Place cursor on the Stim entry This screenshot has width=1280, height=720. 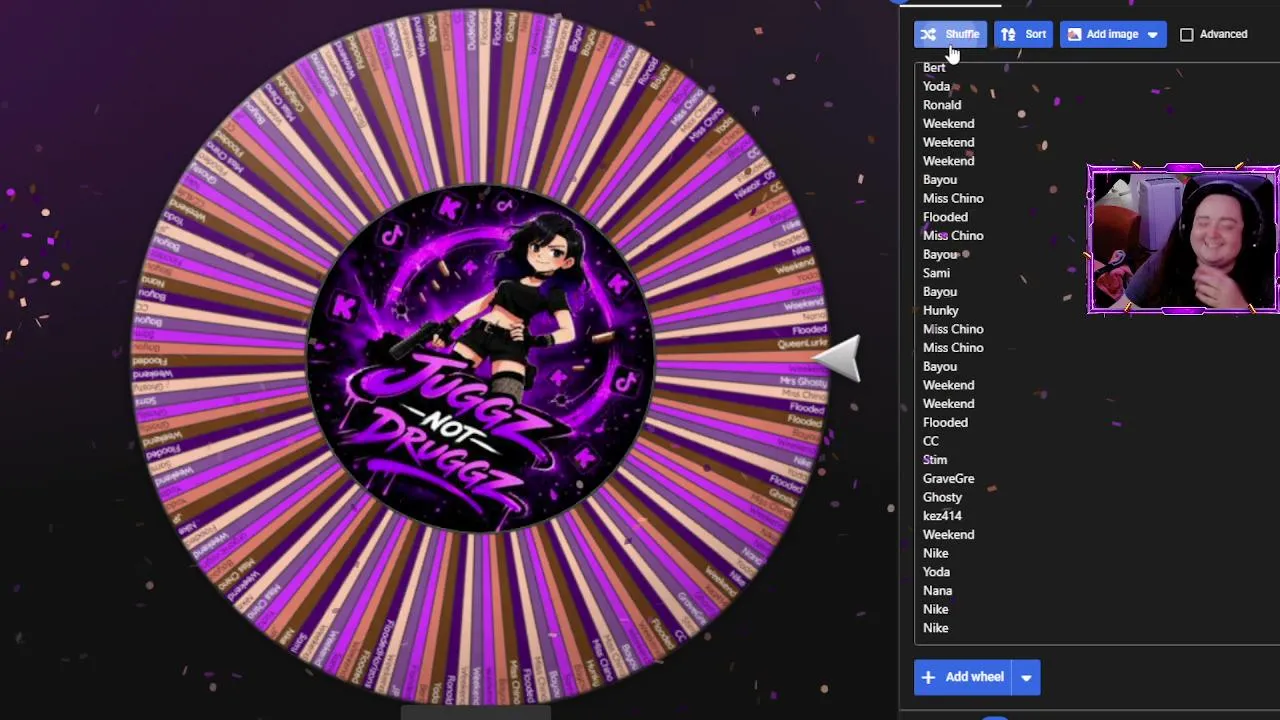tap(935, 460)
